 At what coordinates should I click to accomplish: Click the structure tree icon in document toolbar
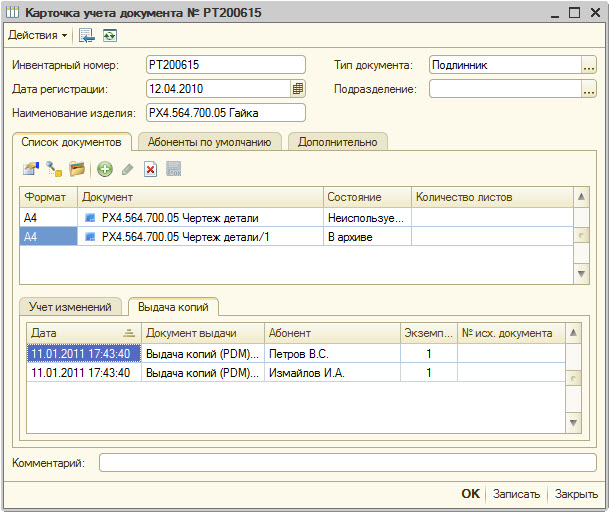pos(54,169)
